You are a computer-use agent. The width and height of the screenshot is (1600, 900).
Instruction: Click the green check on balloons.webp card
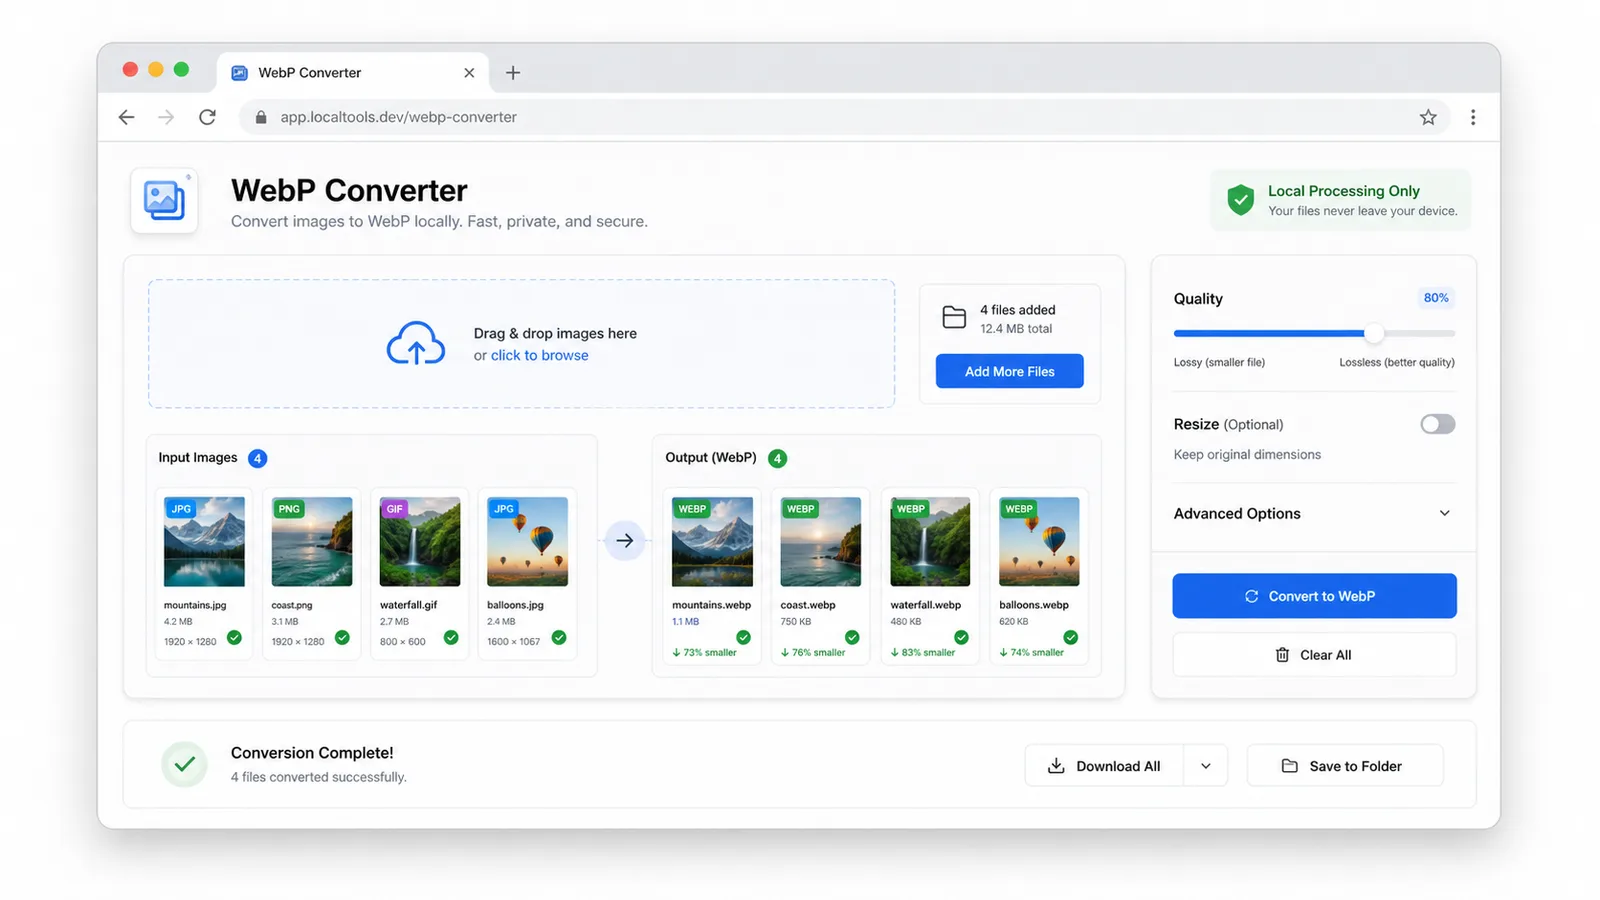[1070, 637]
